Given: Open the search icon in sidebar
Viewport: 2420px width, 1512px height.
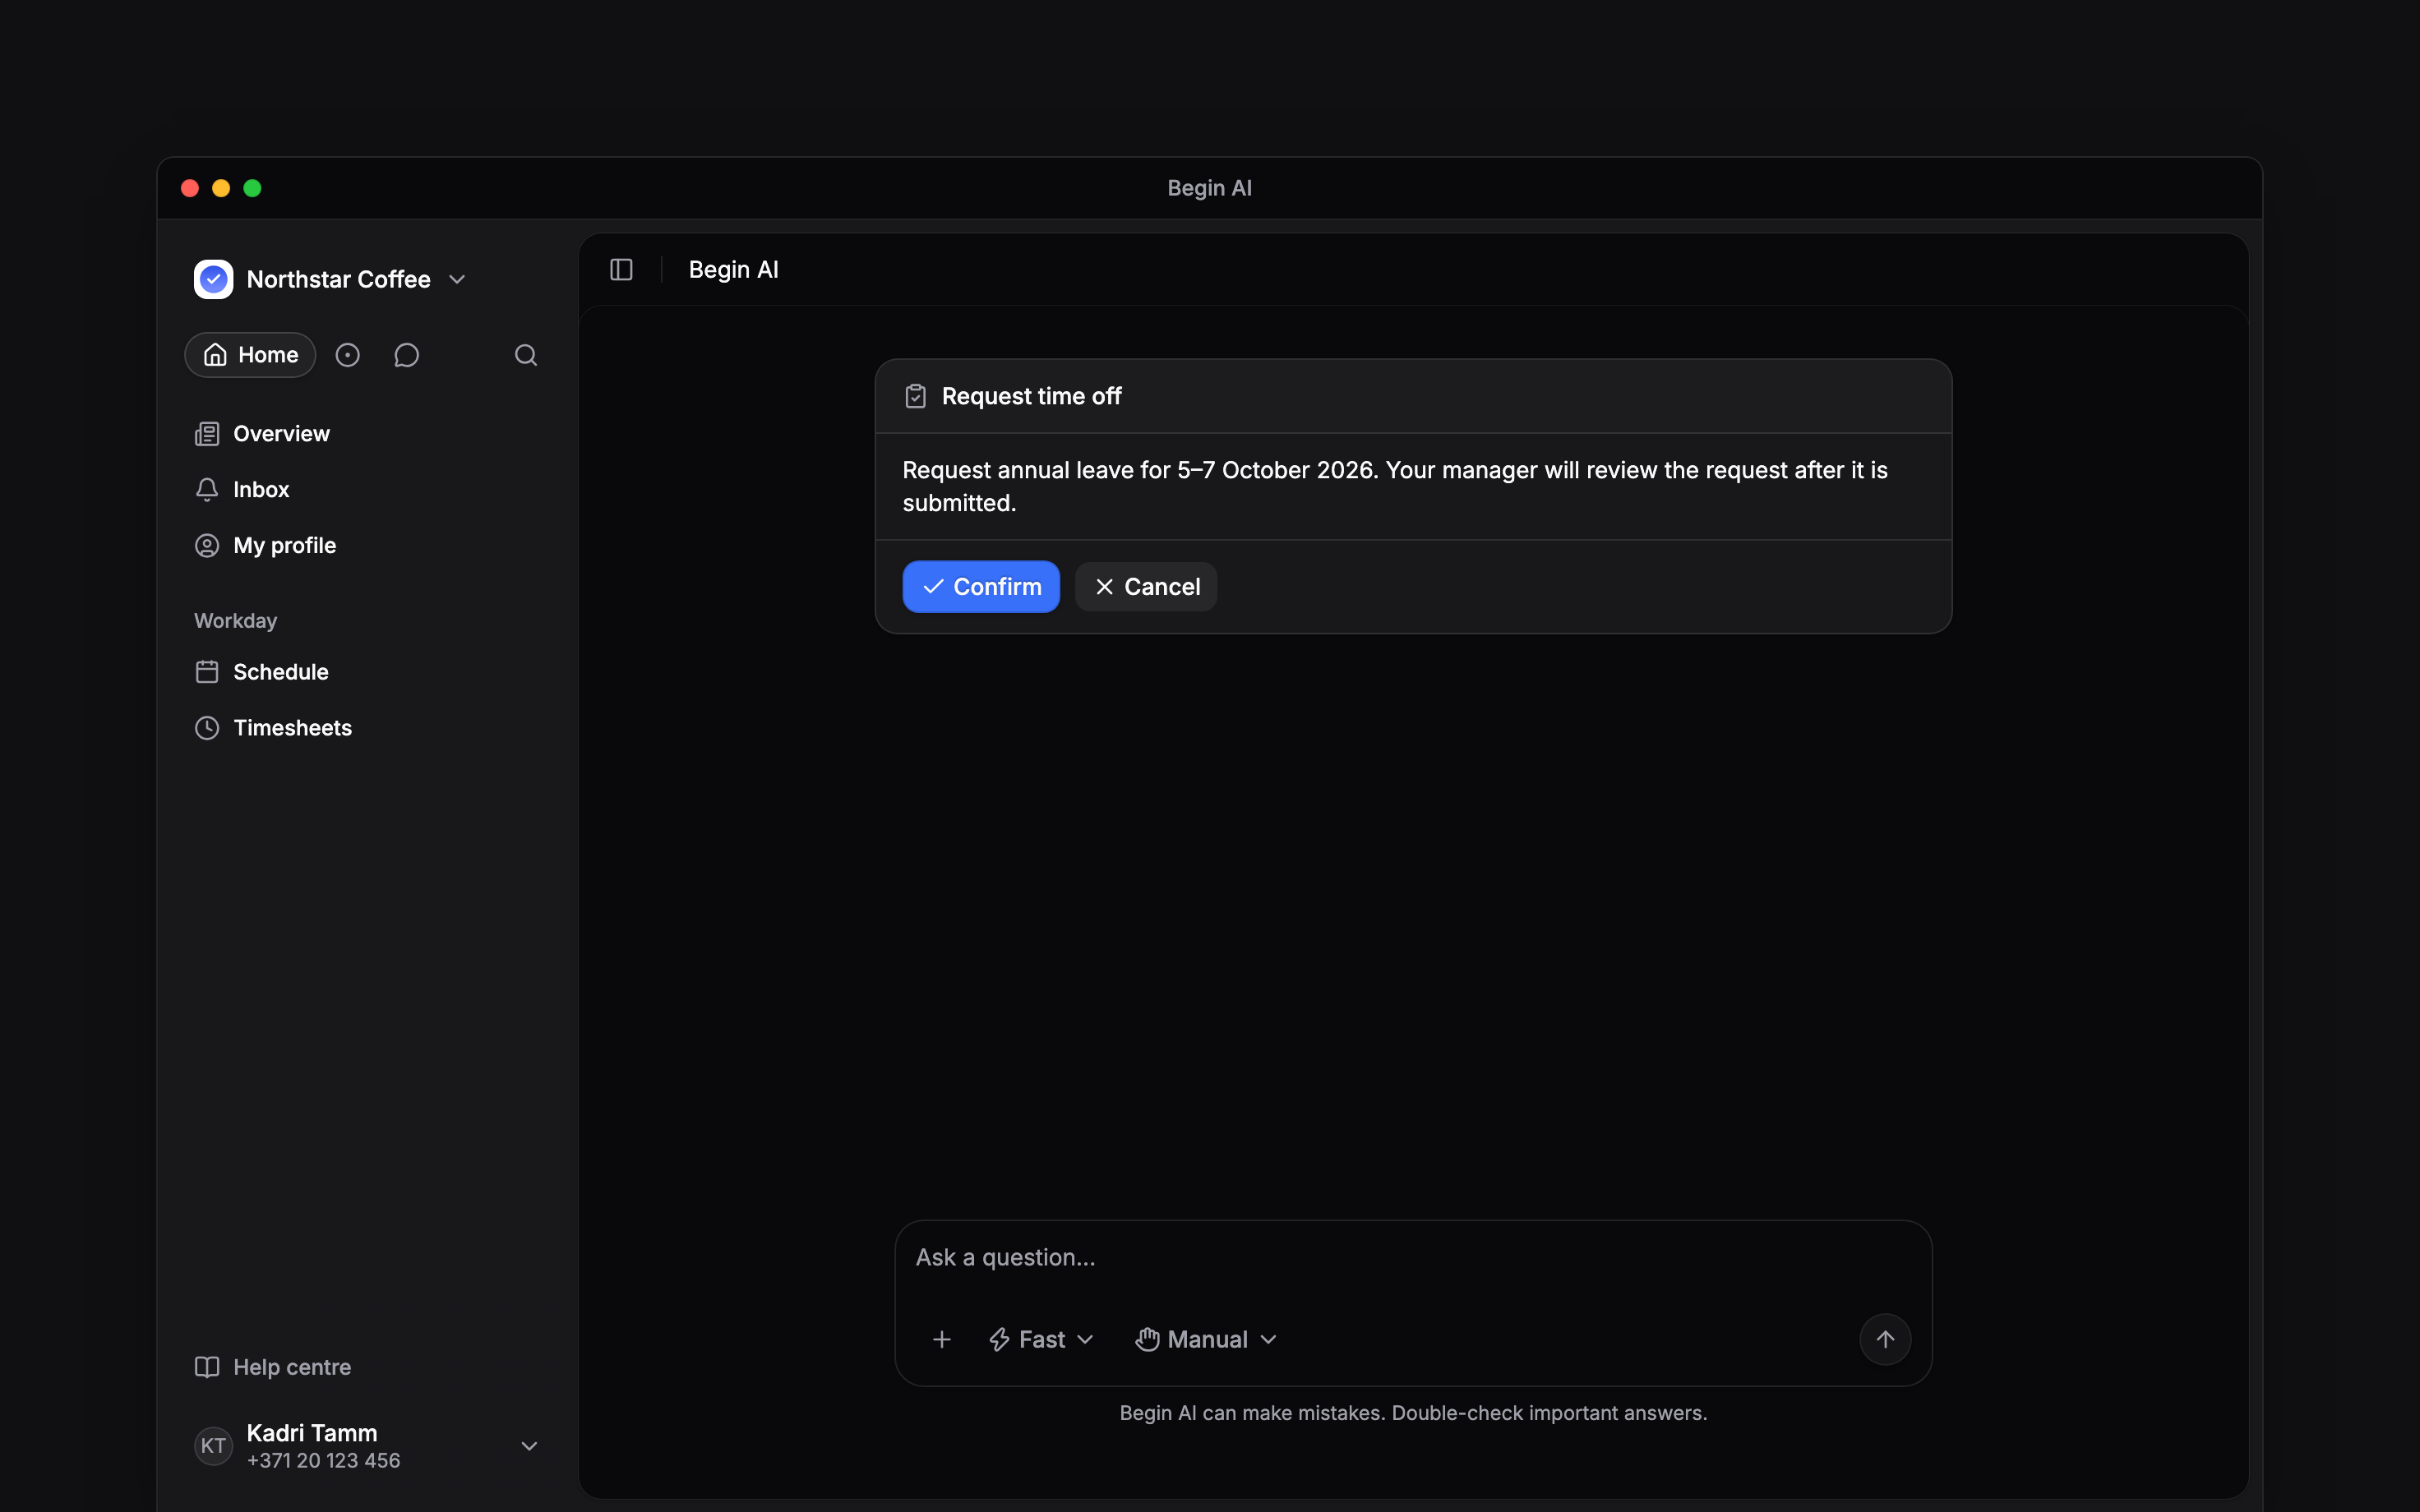Looking at the screenshot, I should click(x=526, y=355).
